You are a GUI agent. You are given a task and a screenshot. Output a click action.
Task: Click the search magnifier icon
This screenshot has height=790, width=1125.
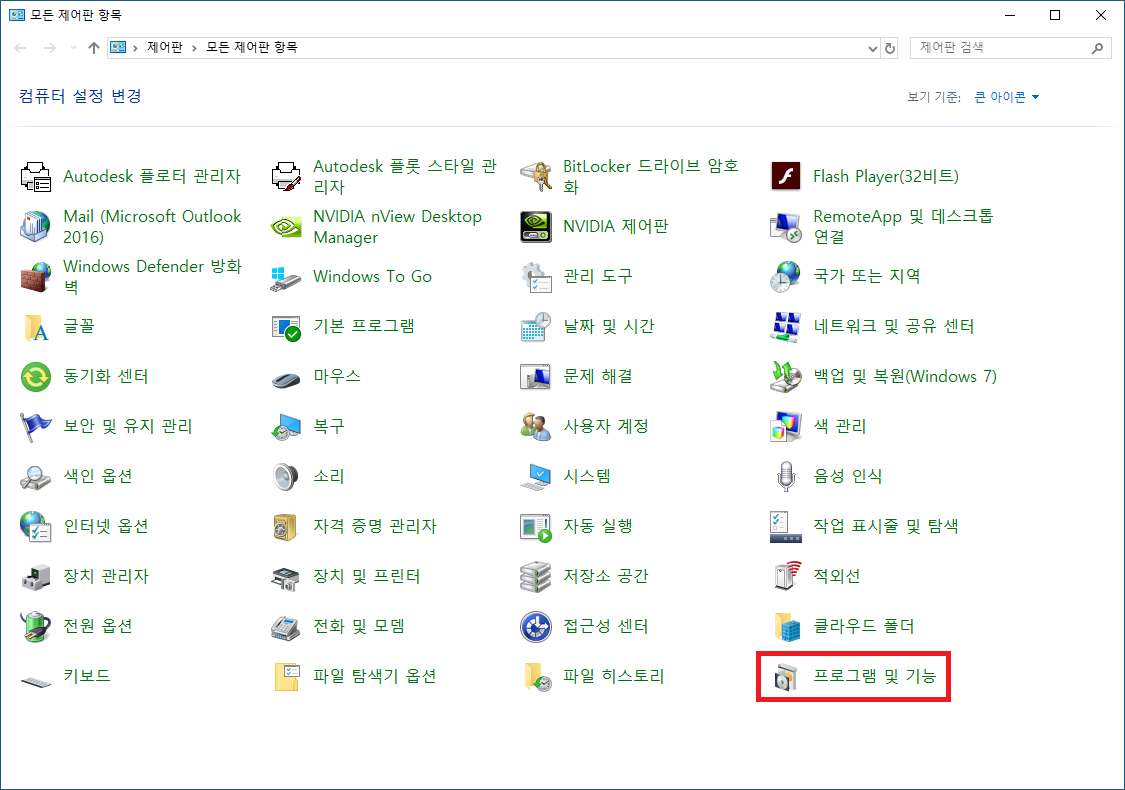pyautogui.click(x=1097, y=48)
